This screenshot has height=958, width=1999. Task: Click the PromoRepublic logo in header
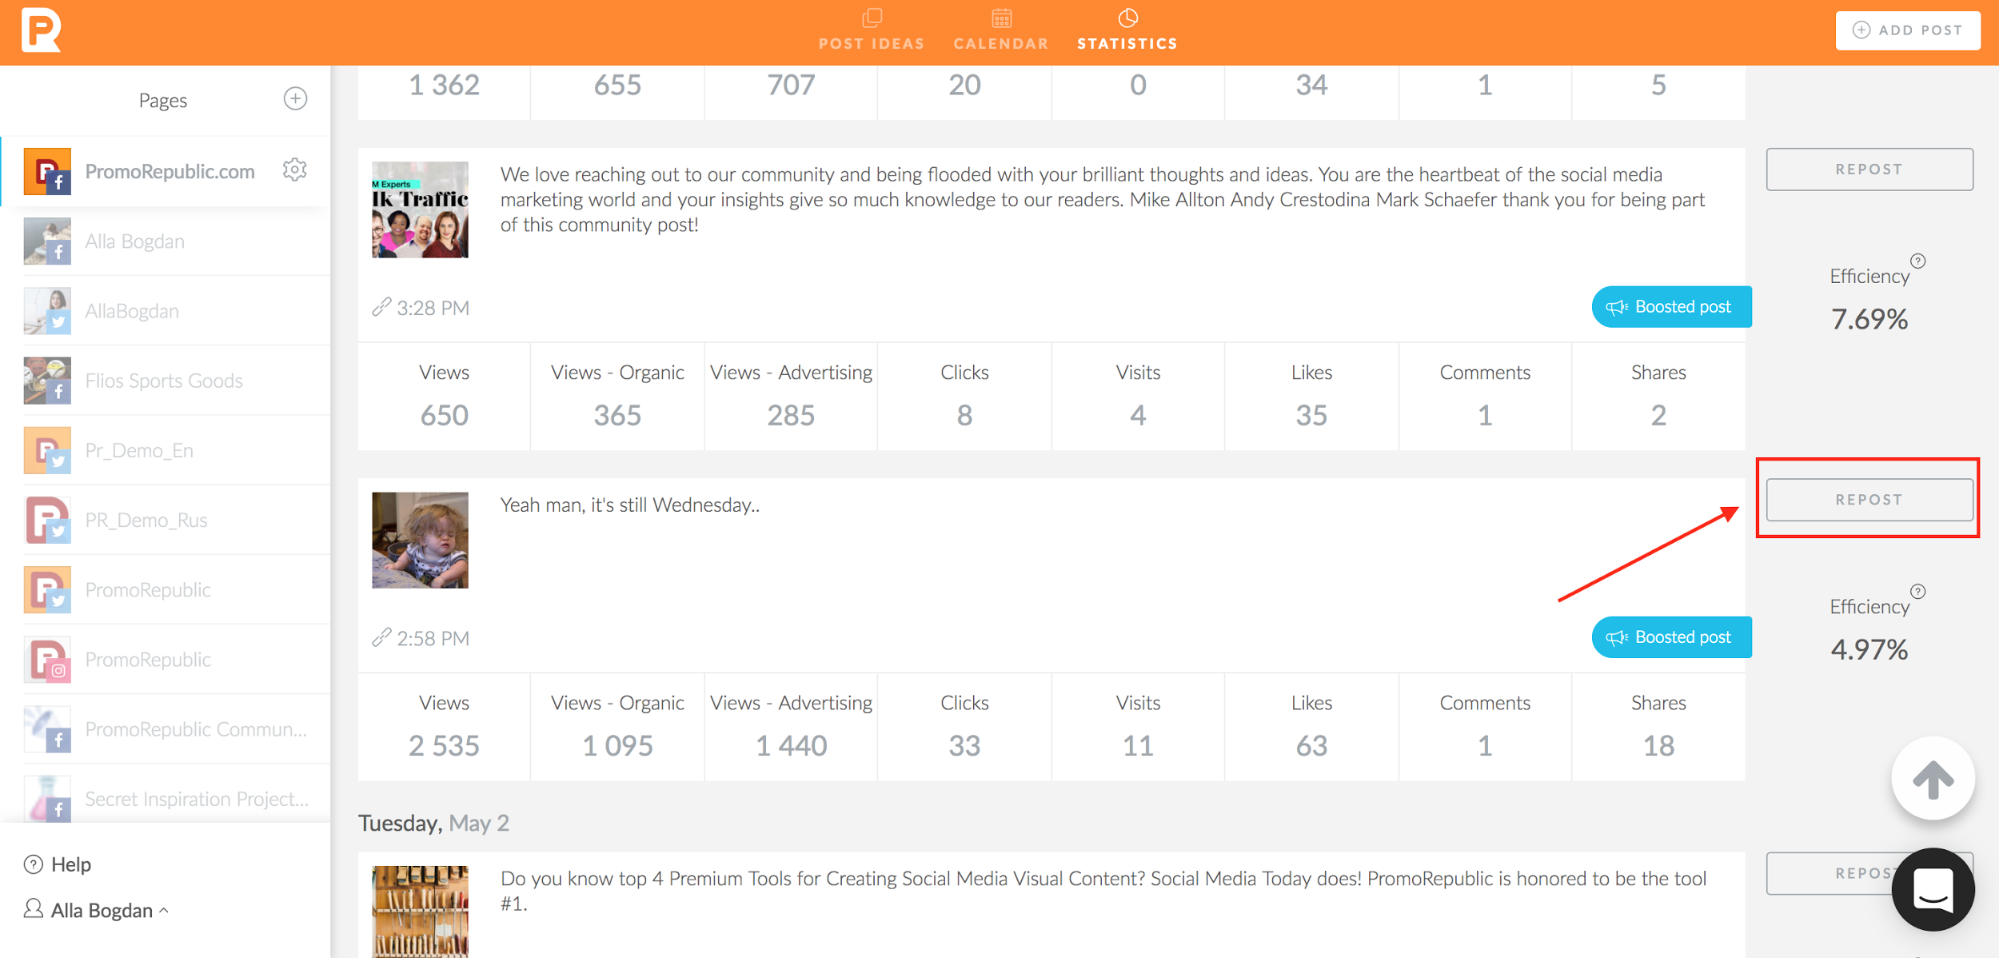41,29
